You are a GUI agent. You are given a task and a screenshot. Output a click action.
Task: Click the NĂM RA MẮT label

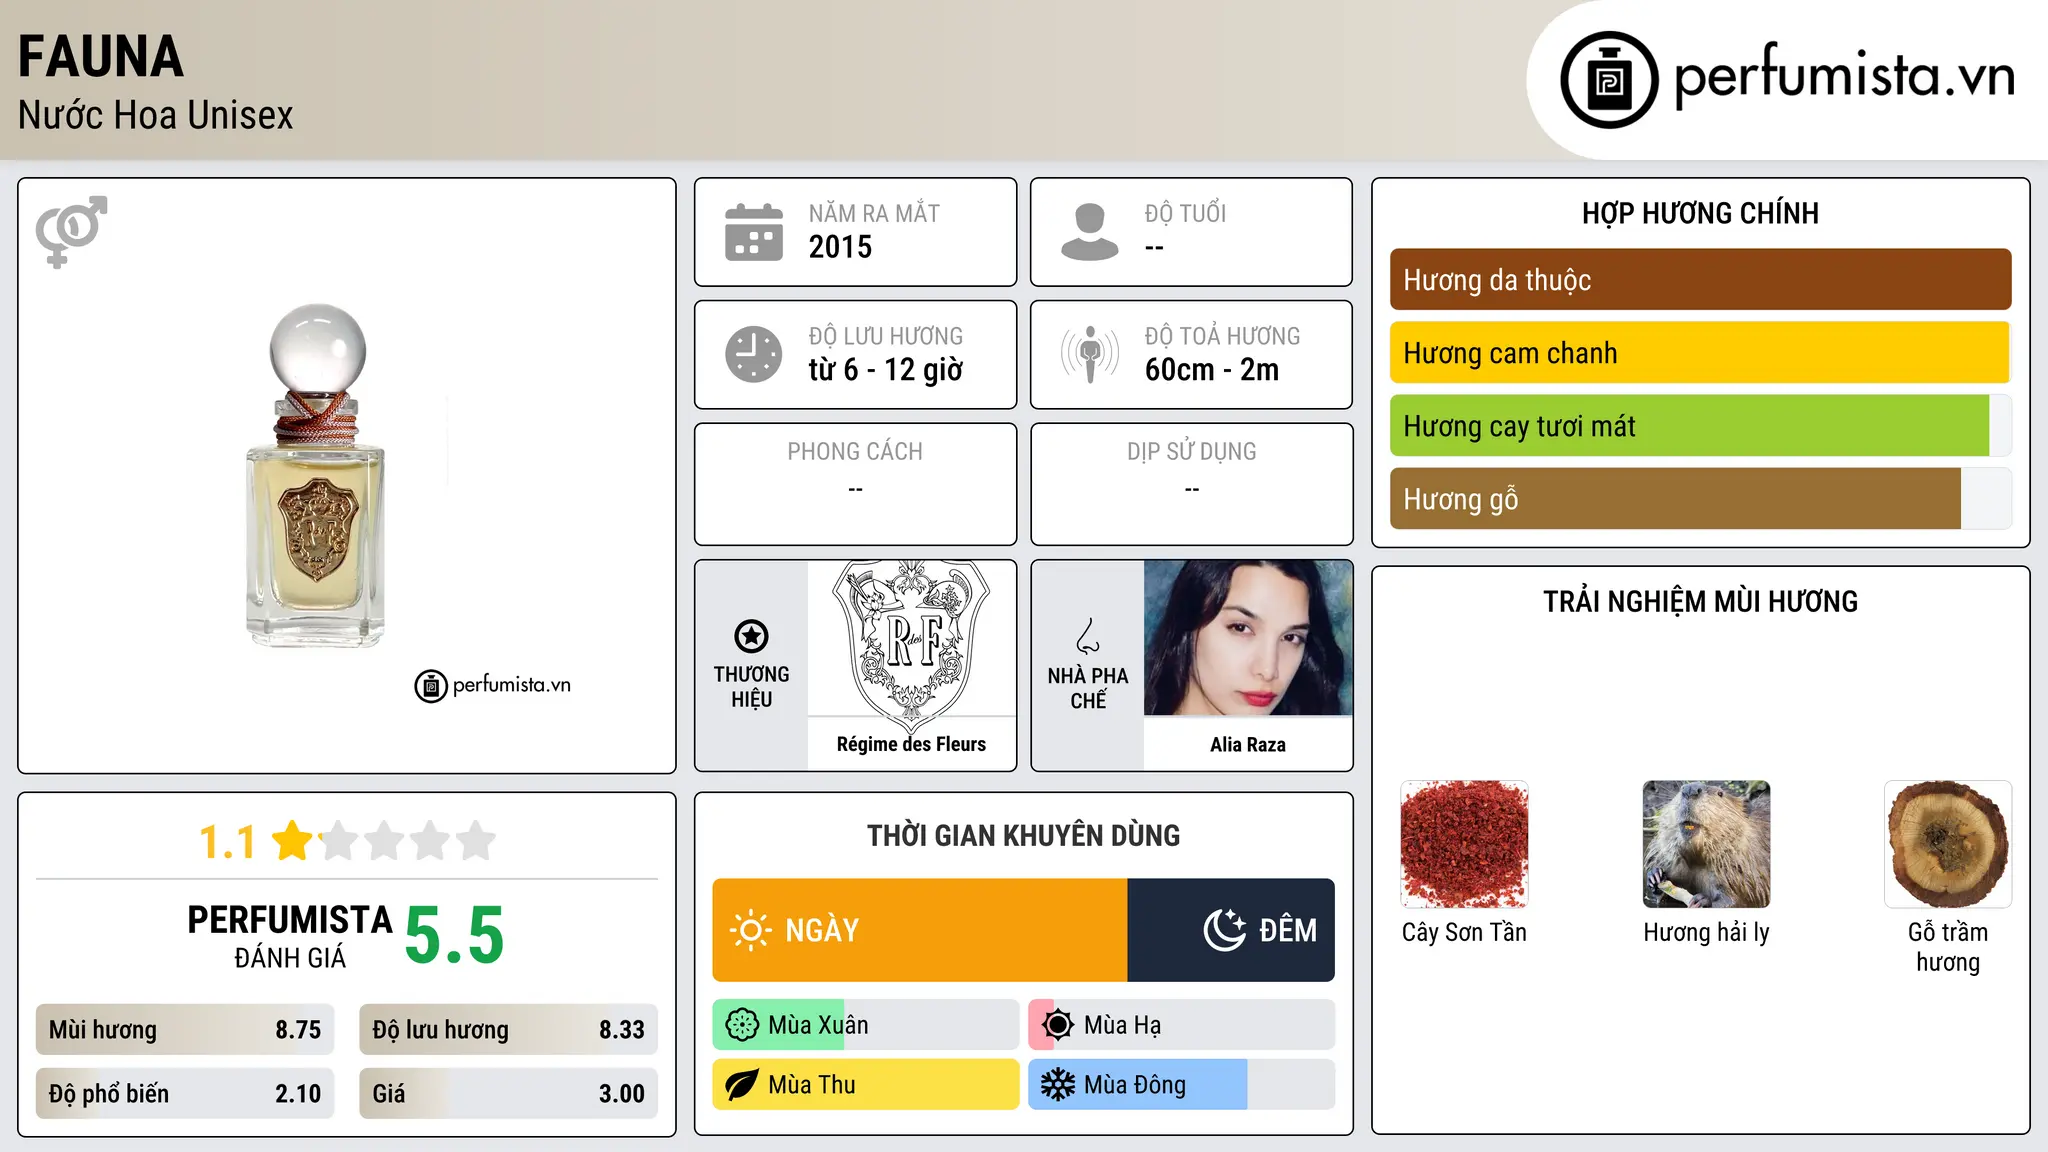point(874,213)
